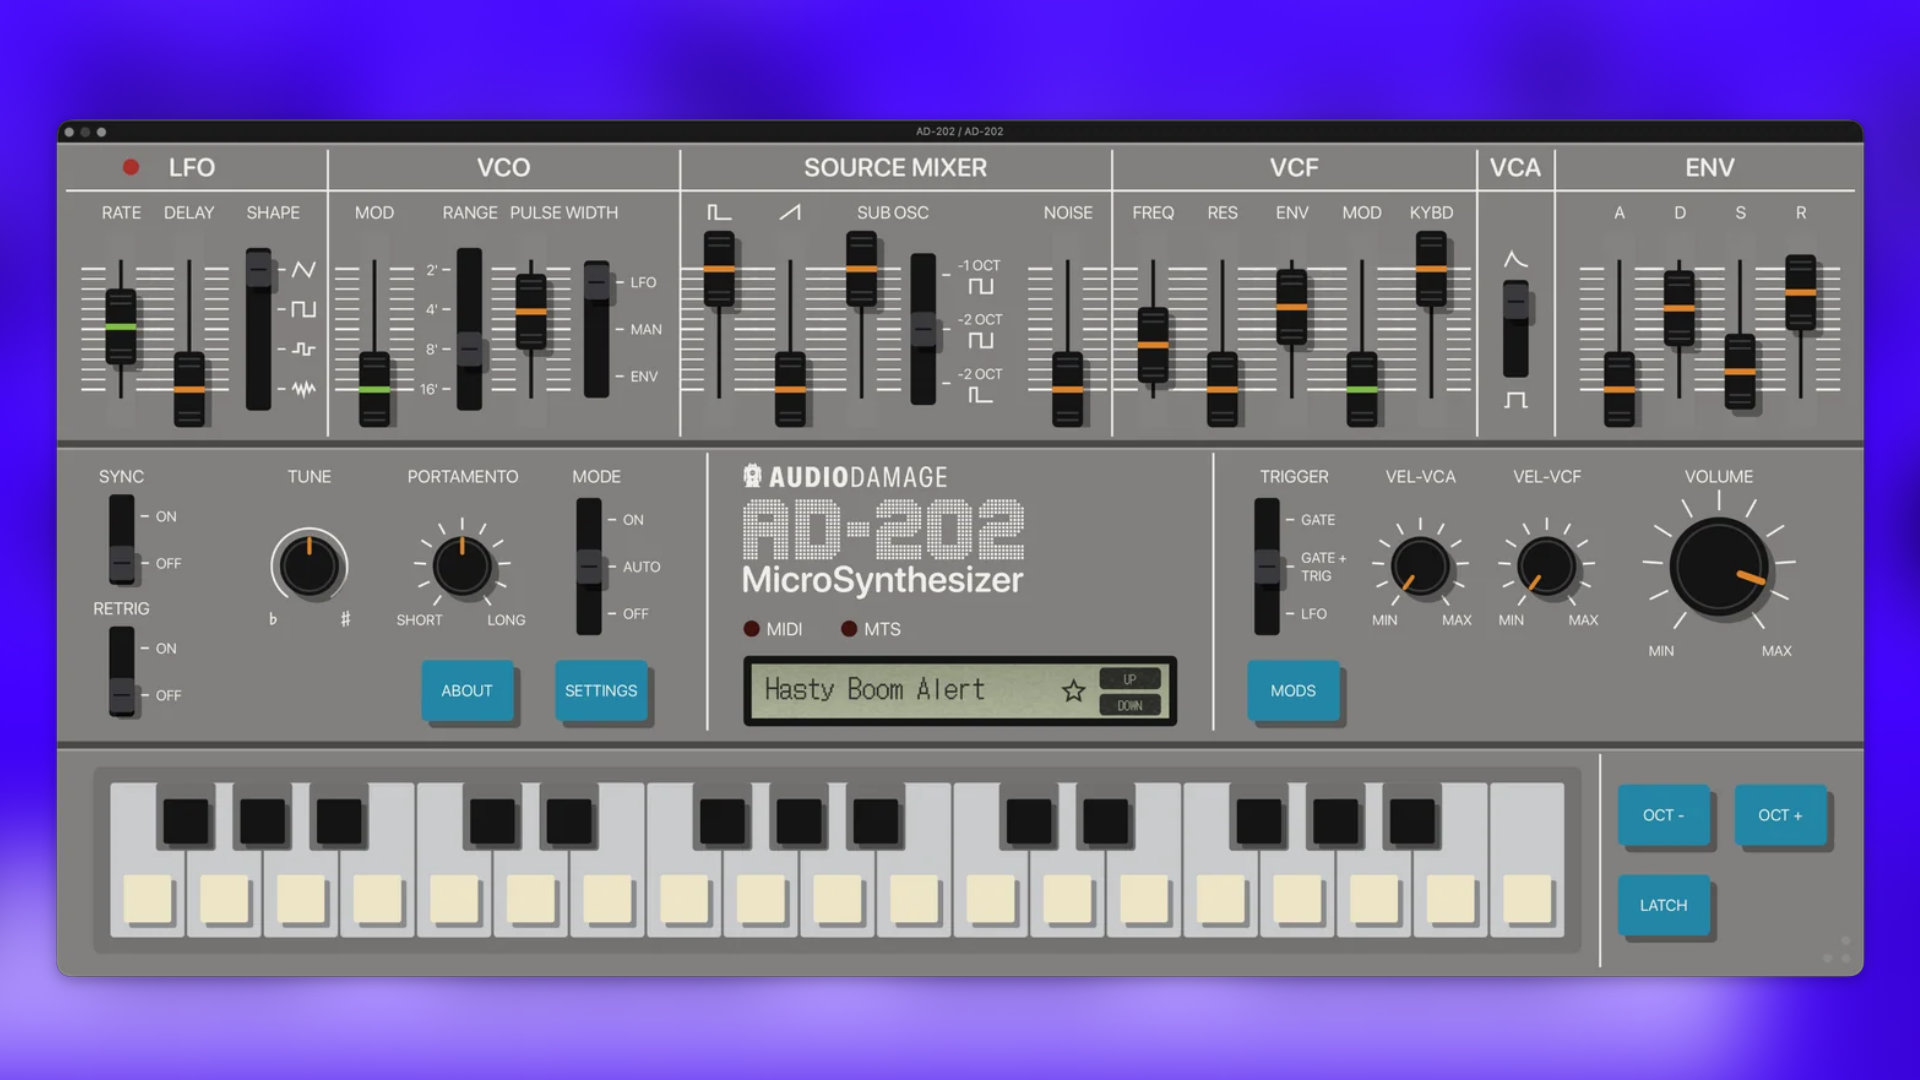Select the -2 OCT square sub oscillator icon

(981, 341)
